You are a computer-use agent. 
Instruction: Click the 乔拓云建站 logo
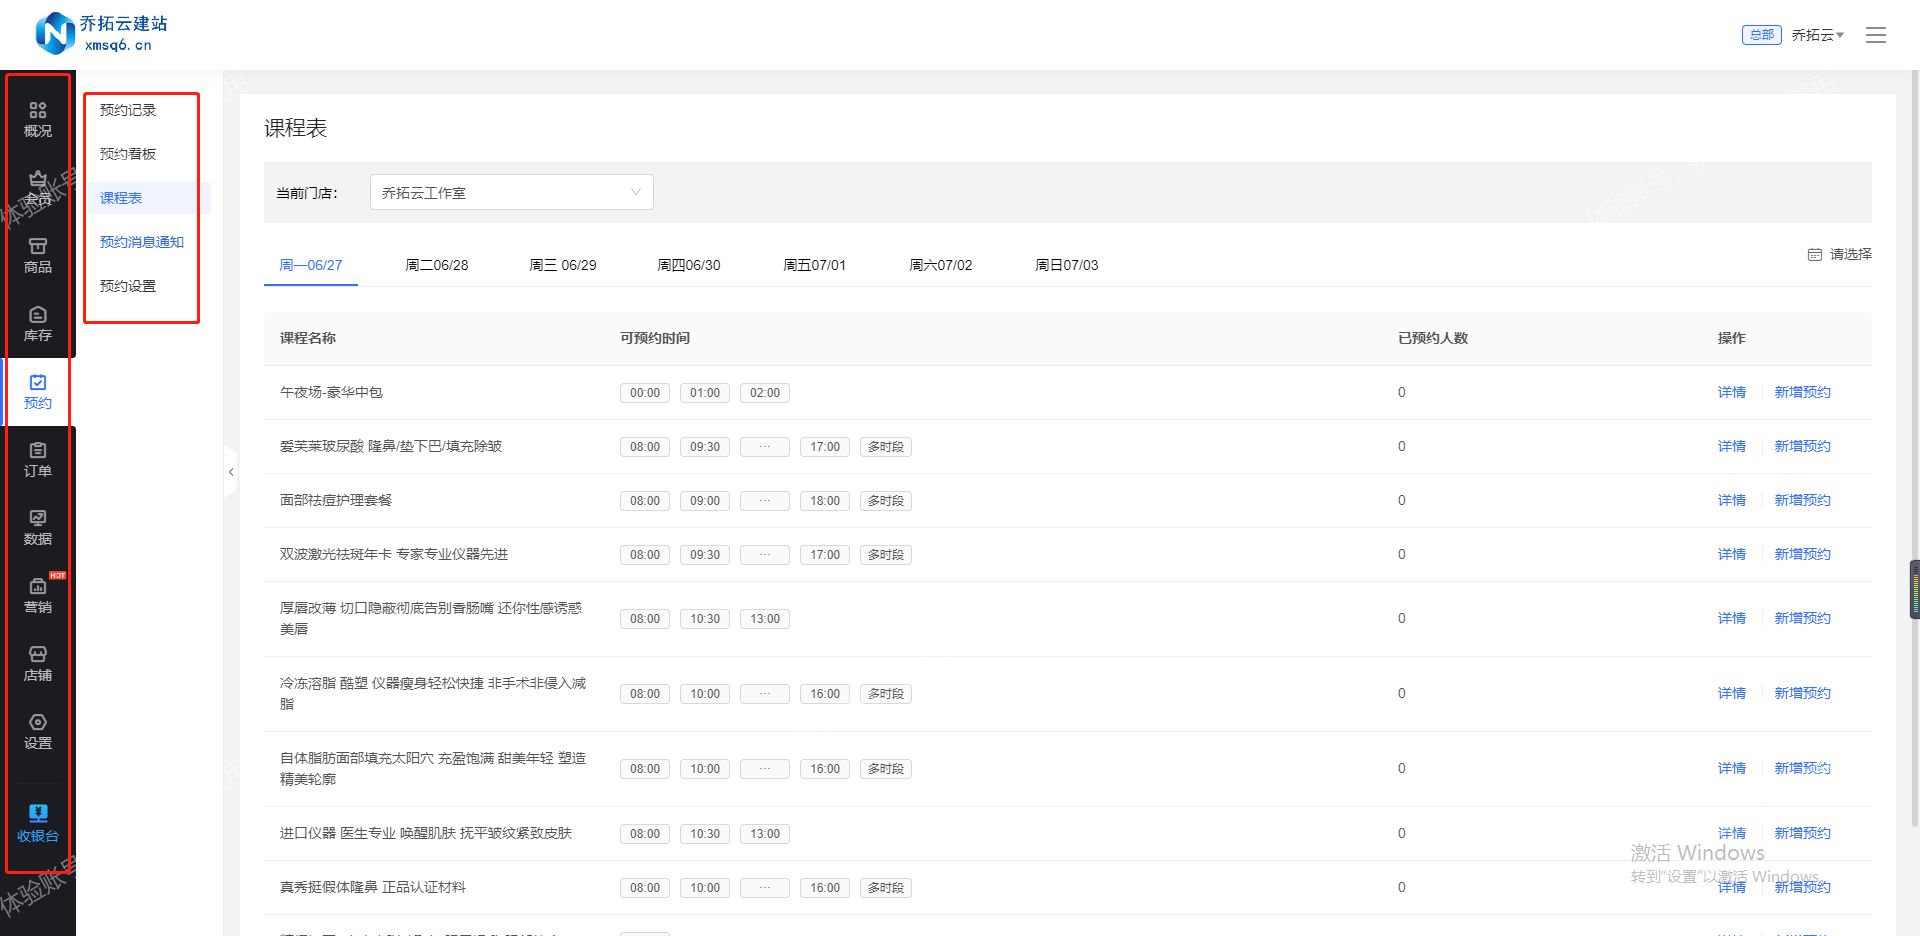point(101,33)
